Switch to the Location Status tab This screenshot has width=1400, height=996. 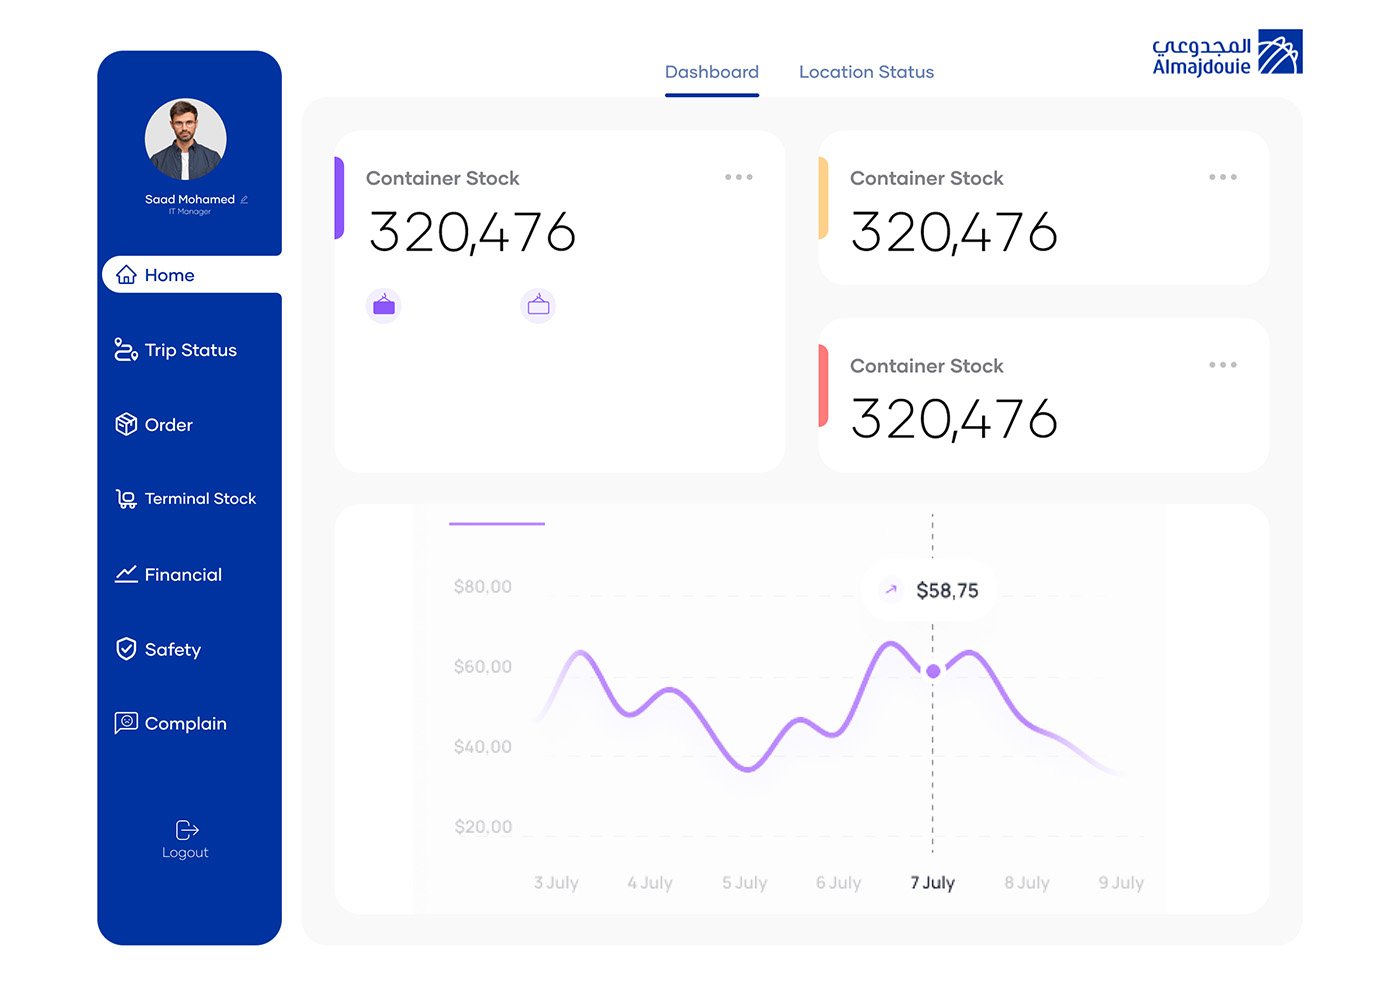tap(866, 72)
